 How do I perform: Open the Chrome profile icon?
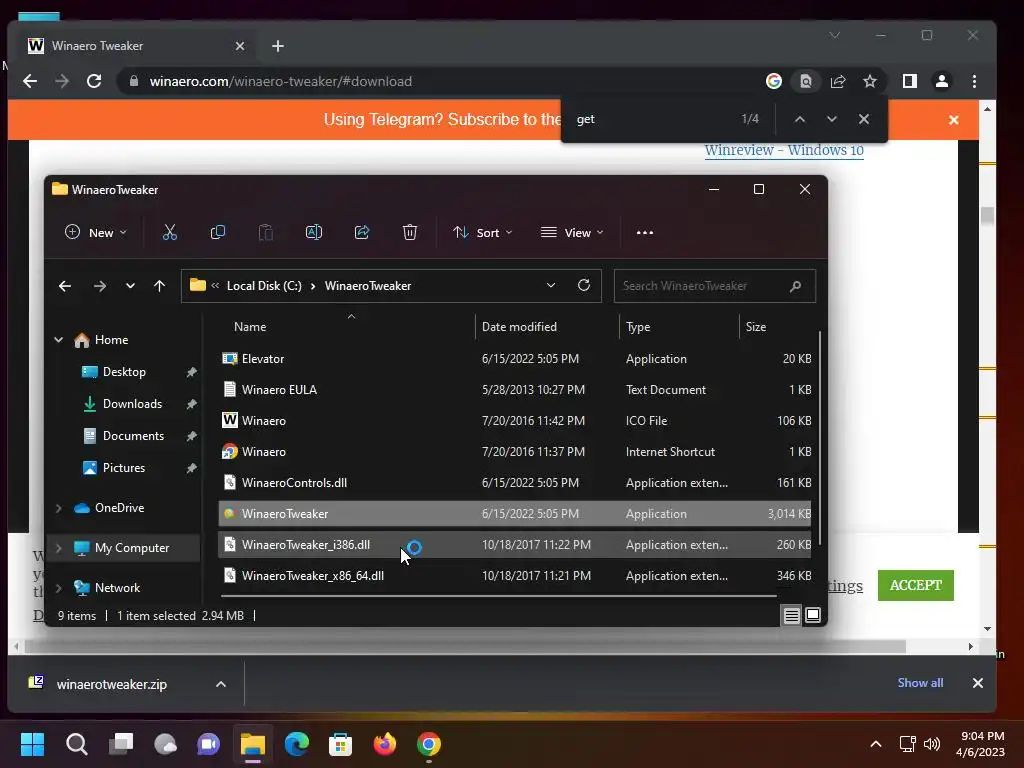coord(942,81)
